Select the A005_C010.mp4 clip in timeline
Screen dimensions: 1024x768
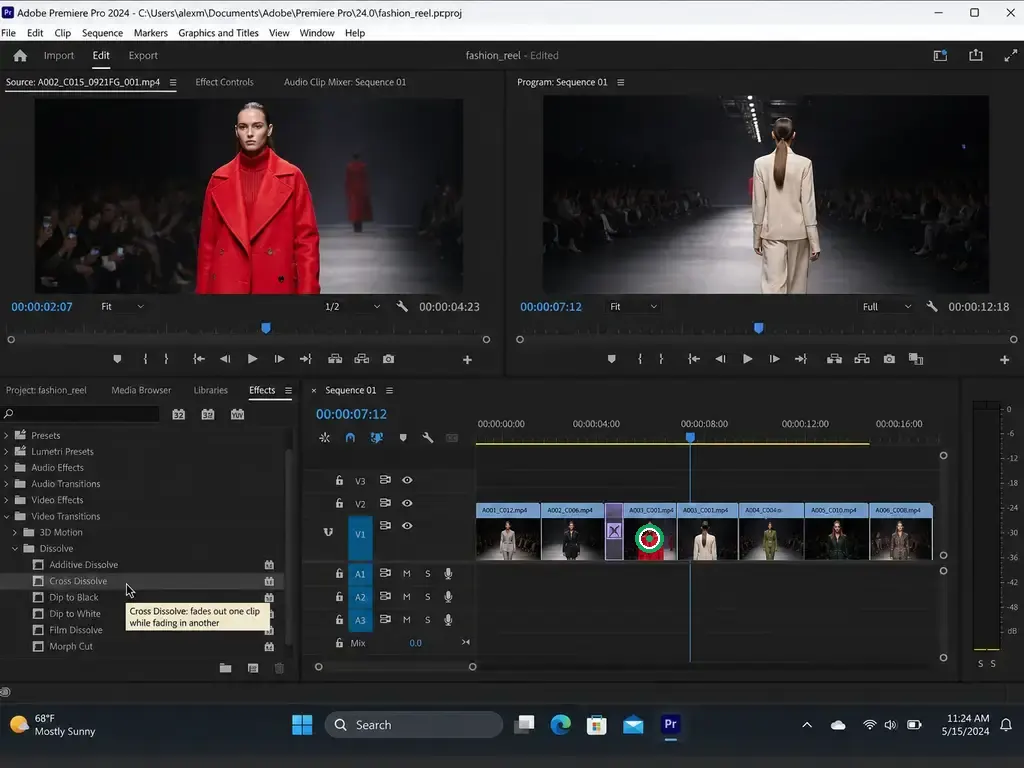pos(836,532)
